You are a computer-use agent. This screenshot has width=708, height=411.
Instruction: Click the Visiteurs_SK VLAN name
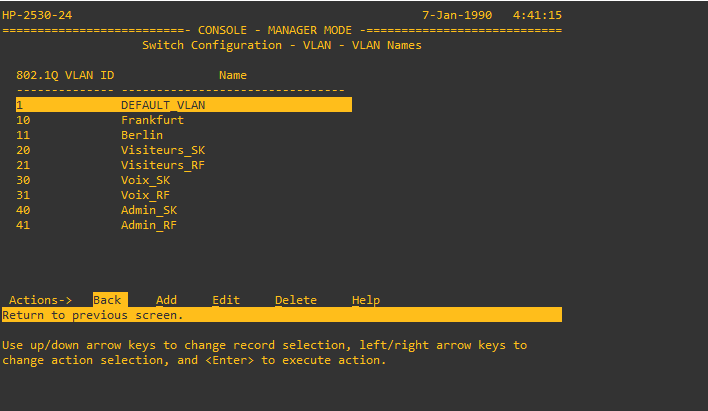pyautogui.click(x=163, y=150)
